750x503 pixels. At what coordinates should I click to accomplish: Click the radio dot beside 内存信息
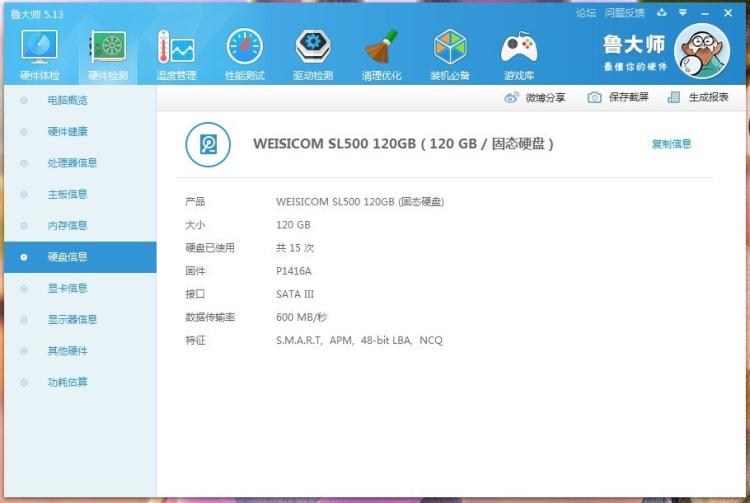24,226
